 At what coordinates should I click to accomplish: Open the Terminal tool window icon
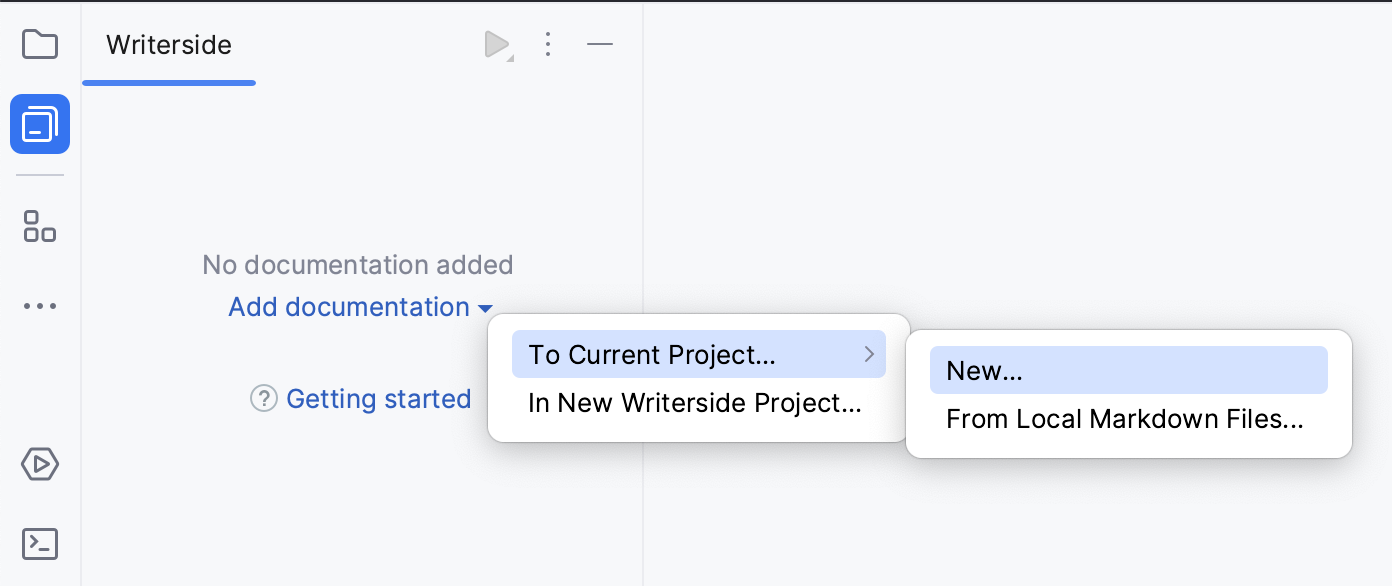40,544
